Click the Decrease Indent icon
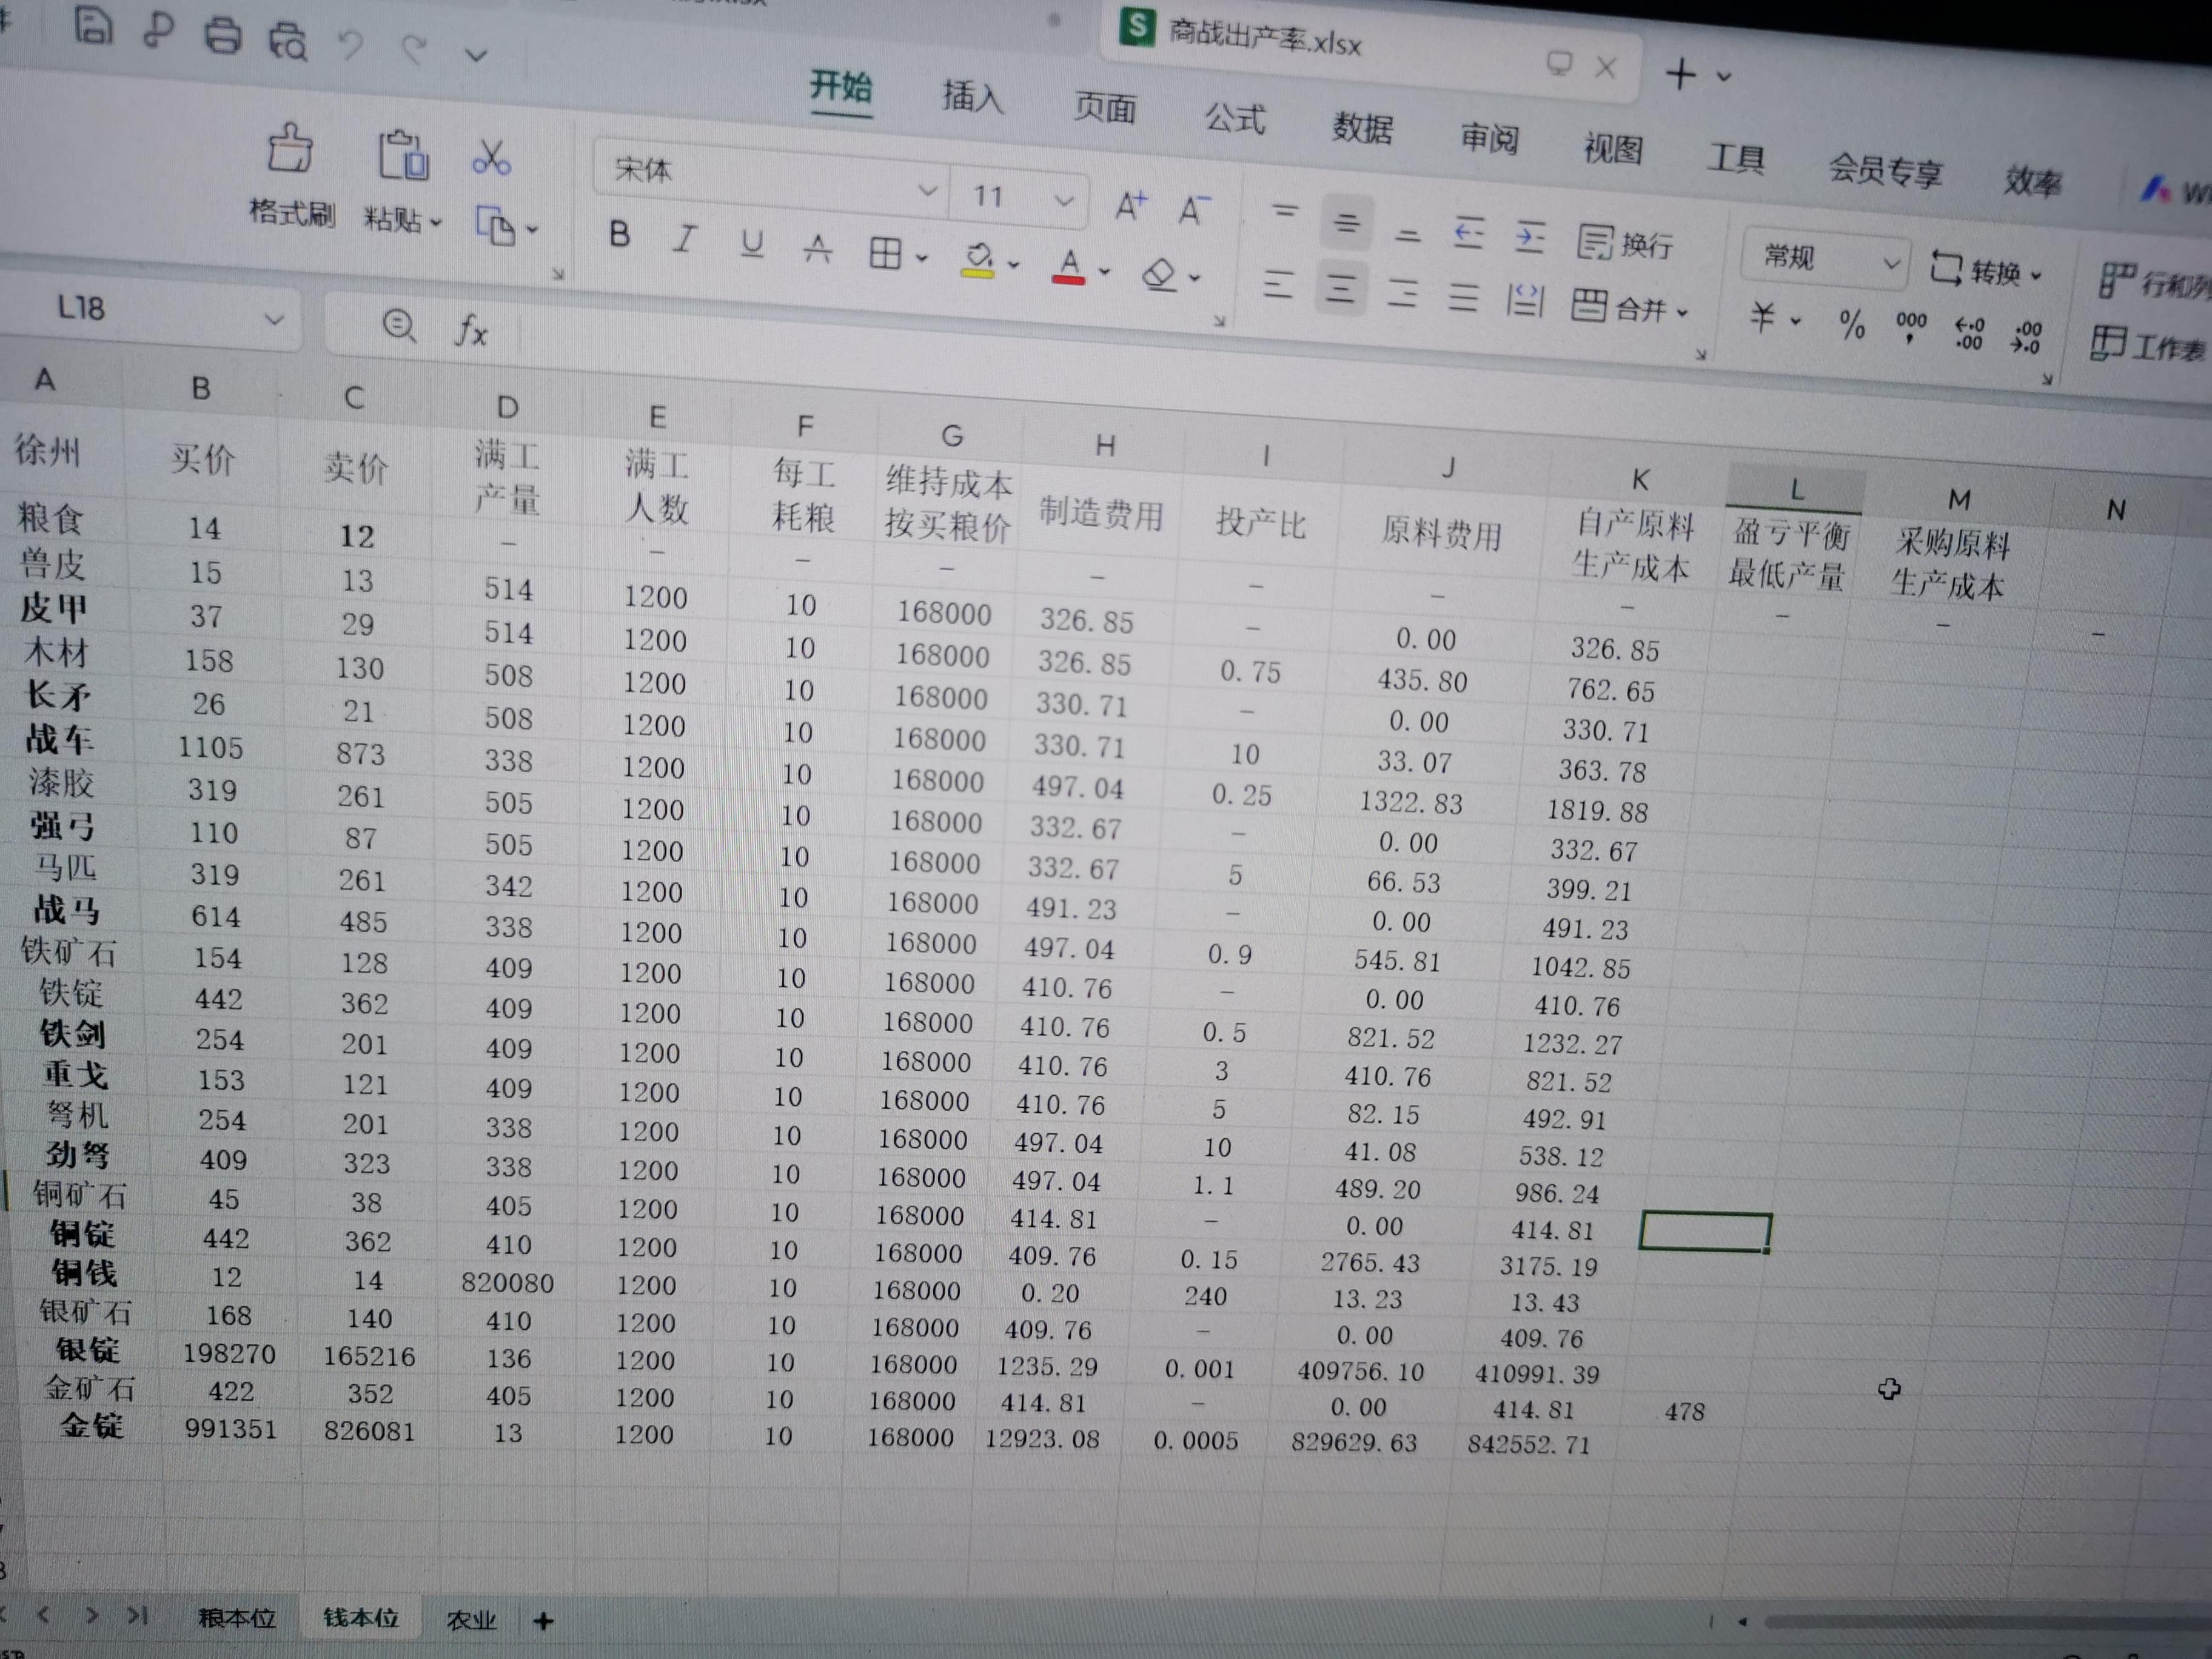 1468,233
